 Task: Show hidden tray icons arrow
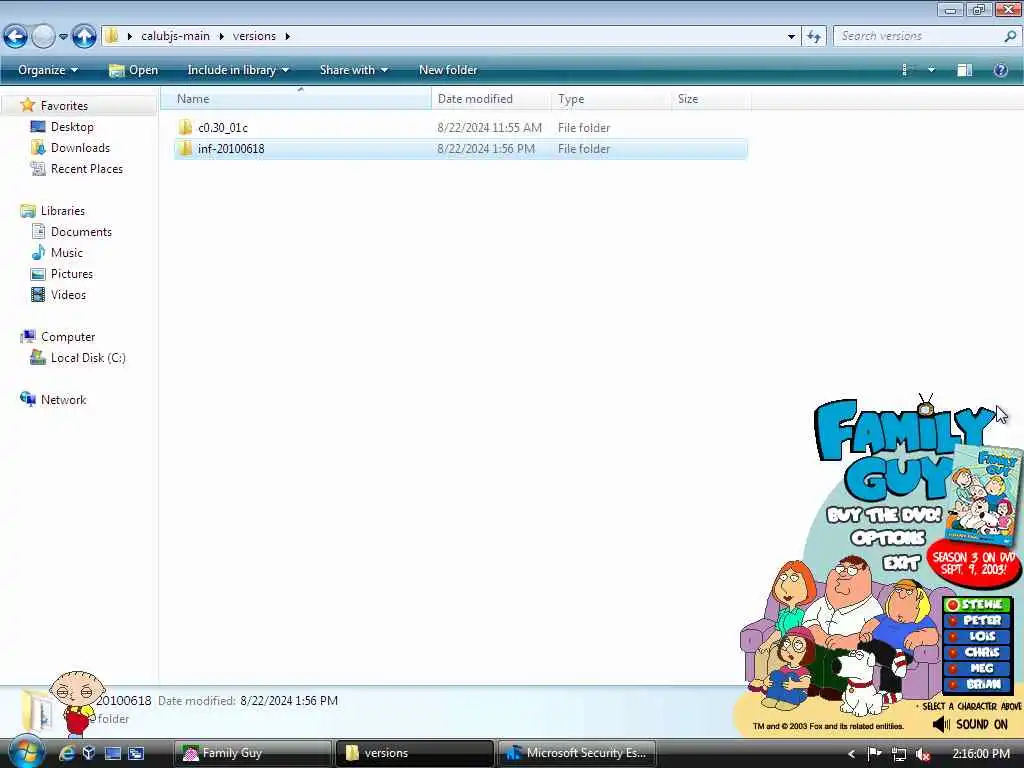(851, 754)
